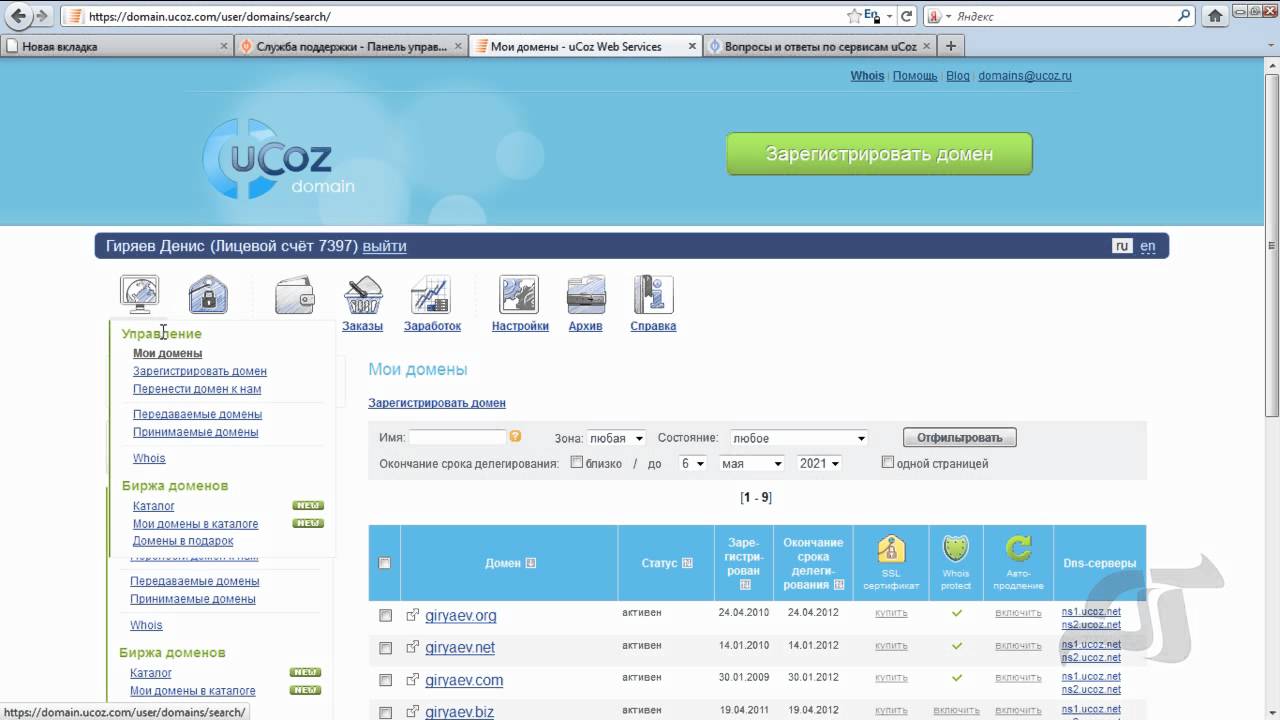Image resolution: width=1280 pixels, height=720 pixels.
Task: Sort by Зарегистрирован column sort icon
Action: click(745, 585)
